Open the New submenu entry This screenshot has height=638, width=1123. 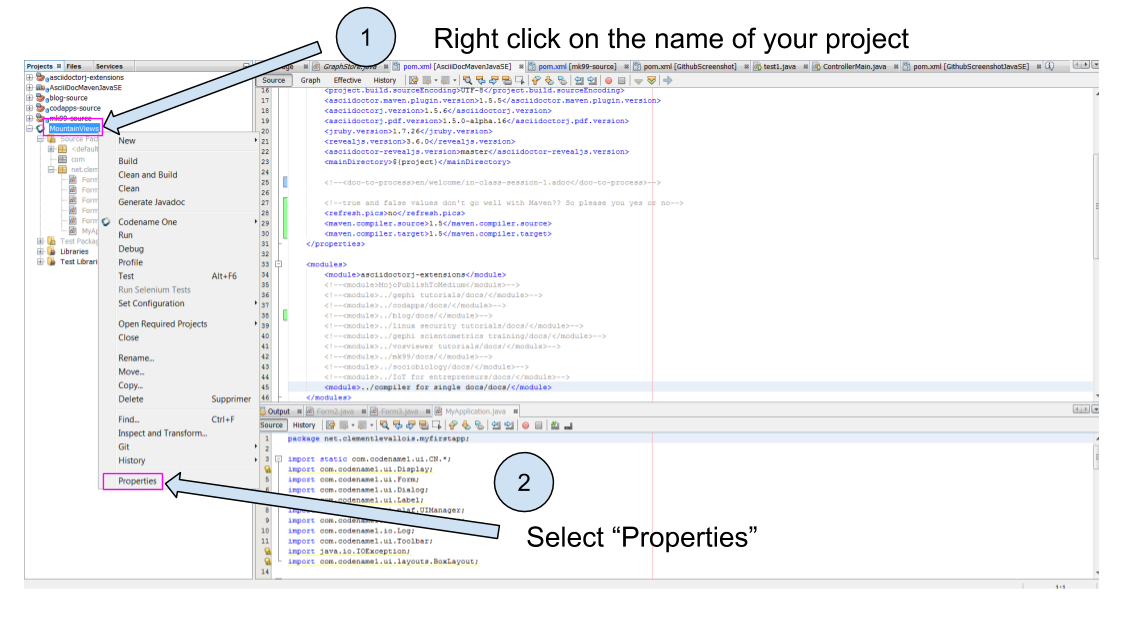point(127,141)
